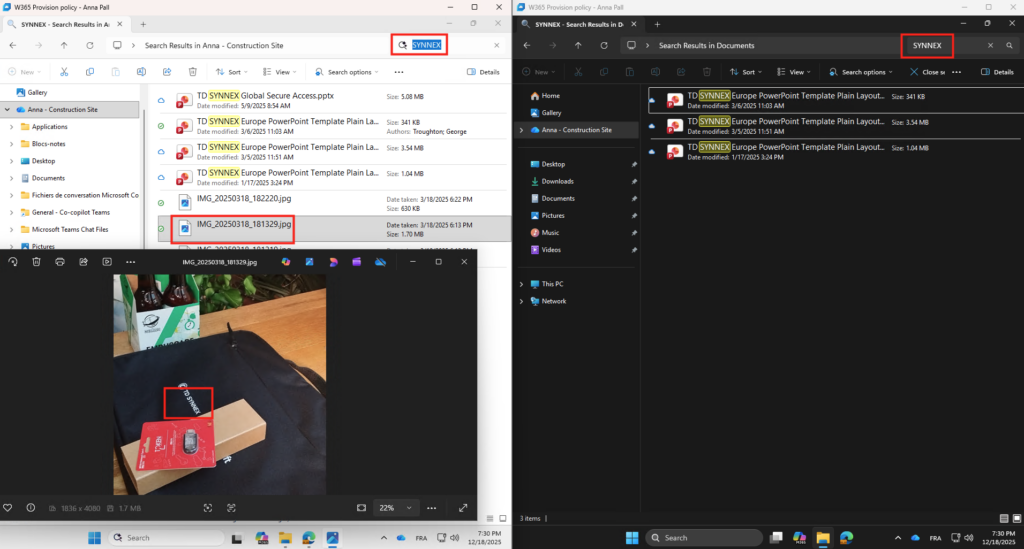
Task: Refresh the dark Explorer window
Action: point(603,45)
